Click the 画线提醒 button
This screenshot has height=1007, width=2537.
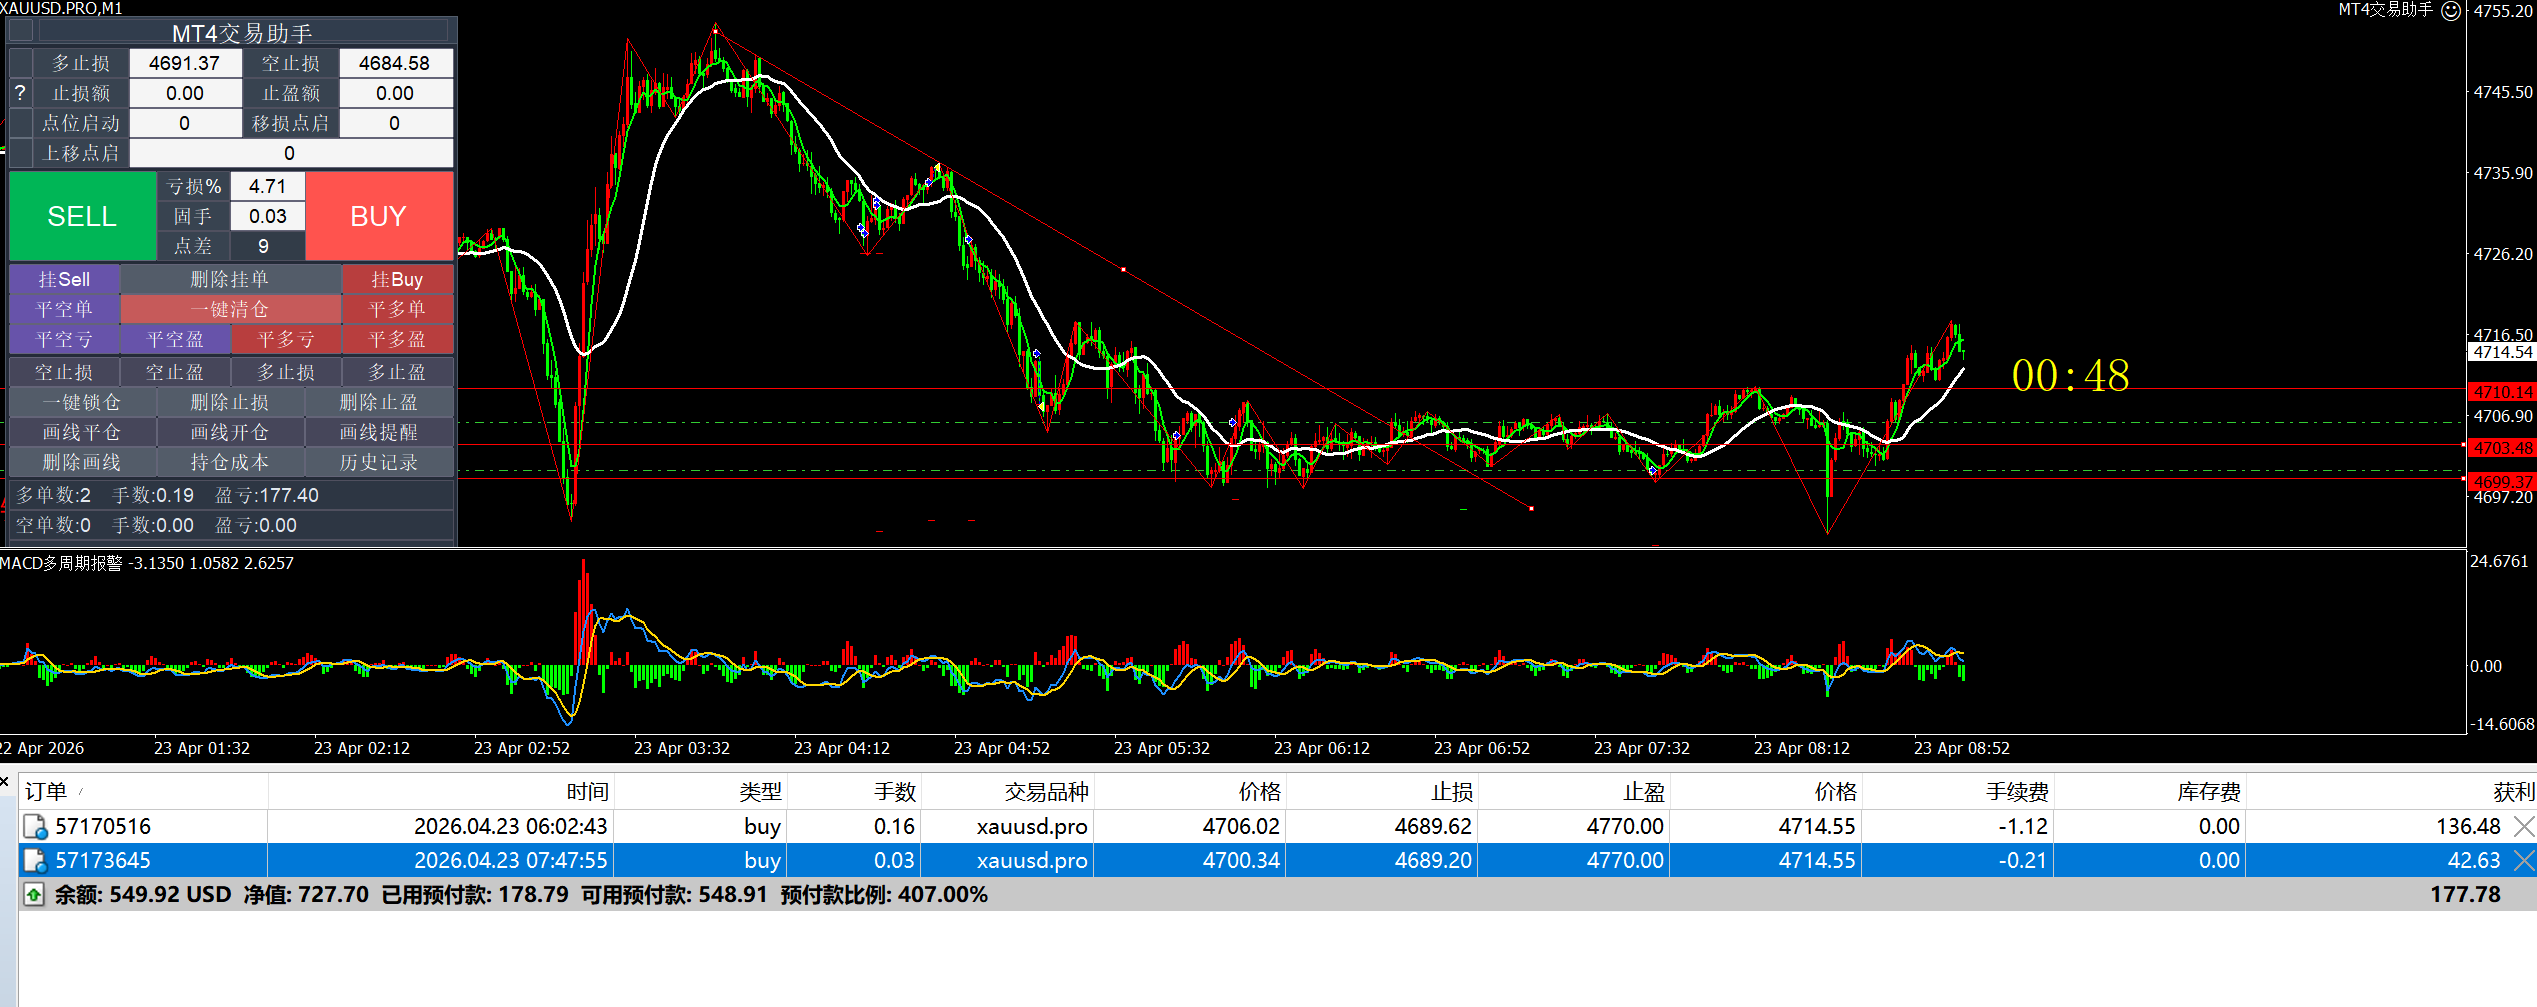point(379,433)
